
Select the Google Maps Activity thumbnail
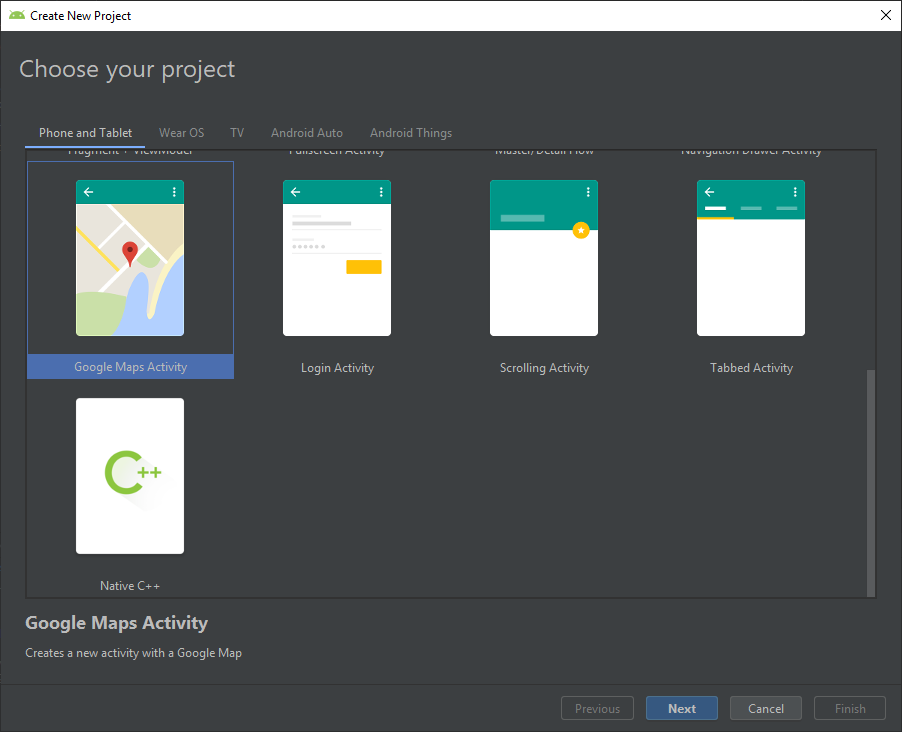[130, 258]
